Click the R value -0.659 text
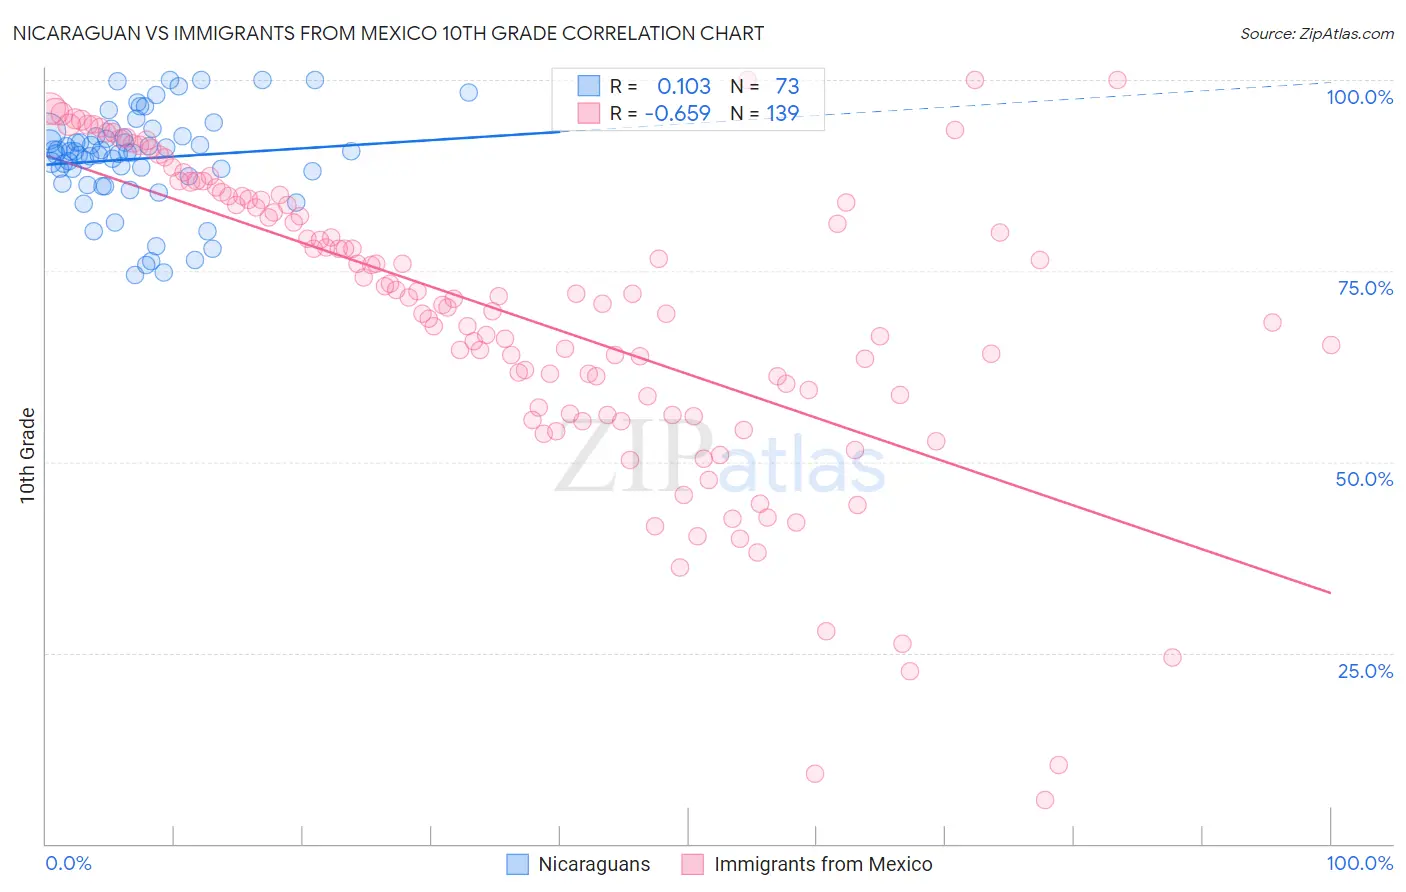Viewport: 1406px width, 892px height. tap(677, 113)
